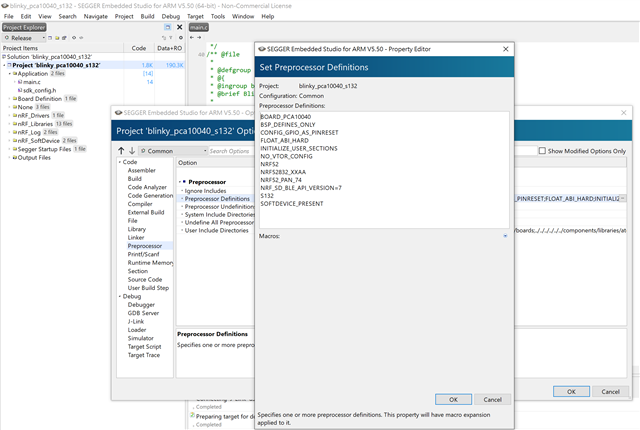Viewport: 640px width, 430px height.
Task: Click the new folder icon in Project Explorer toolbar
Action: click(57, 38)
